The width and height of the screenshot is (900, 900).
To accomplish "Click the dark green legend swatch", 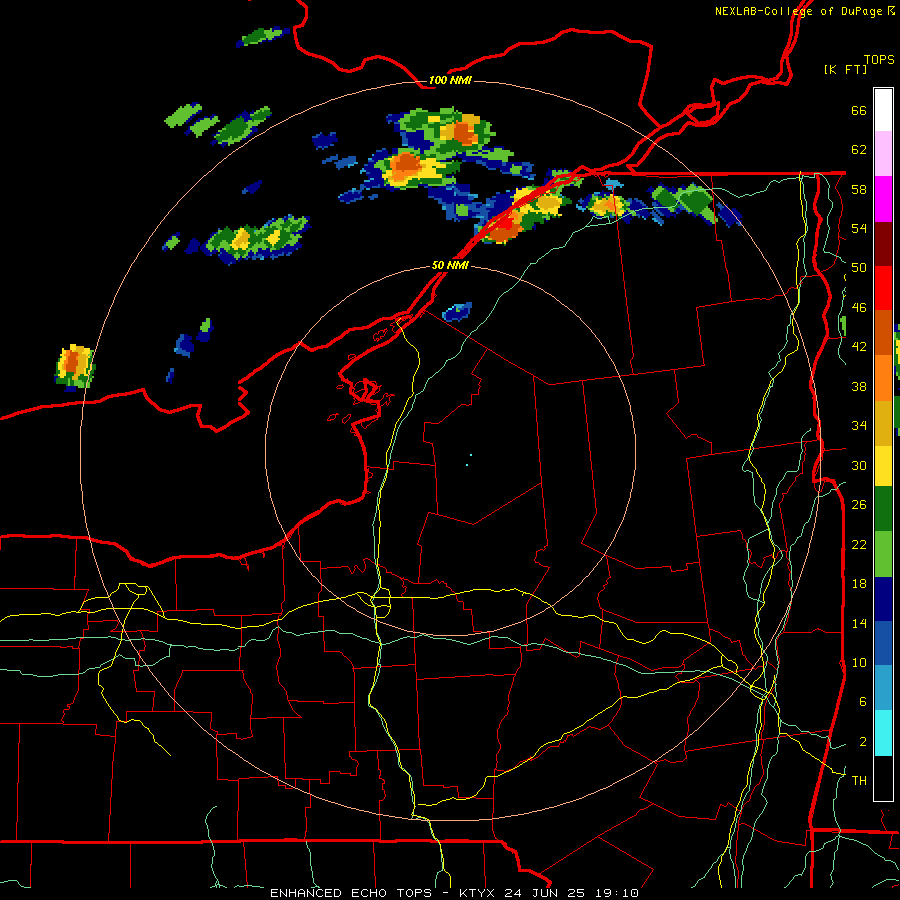I will [883, 509].
